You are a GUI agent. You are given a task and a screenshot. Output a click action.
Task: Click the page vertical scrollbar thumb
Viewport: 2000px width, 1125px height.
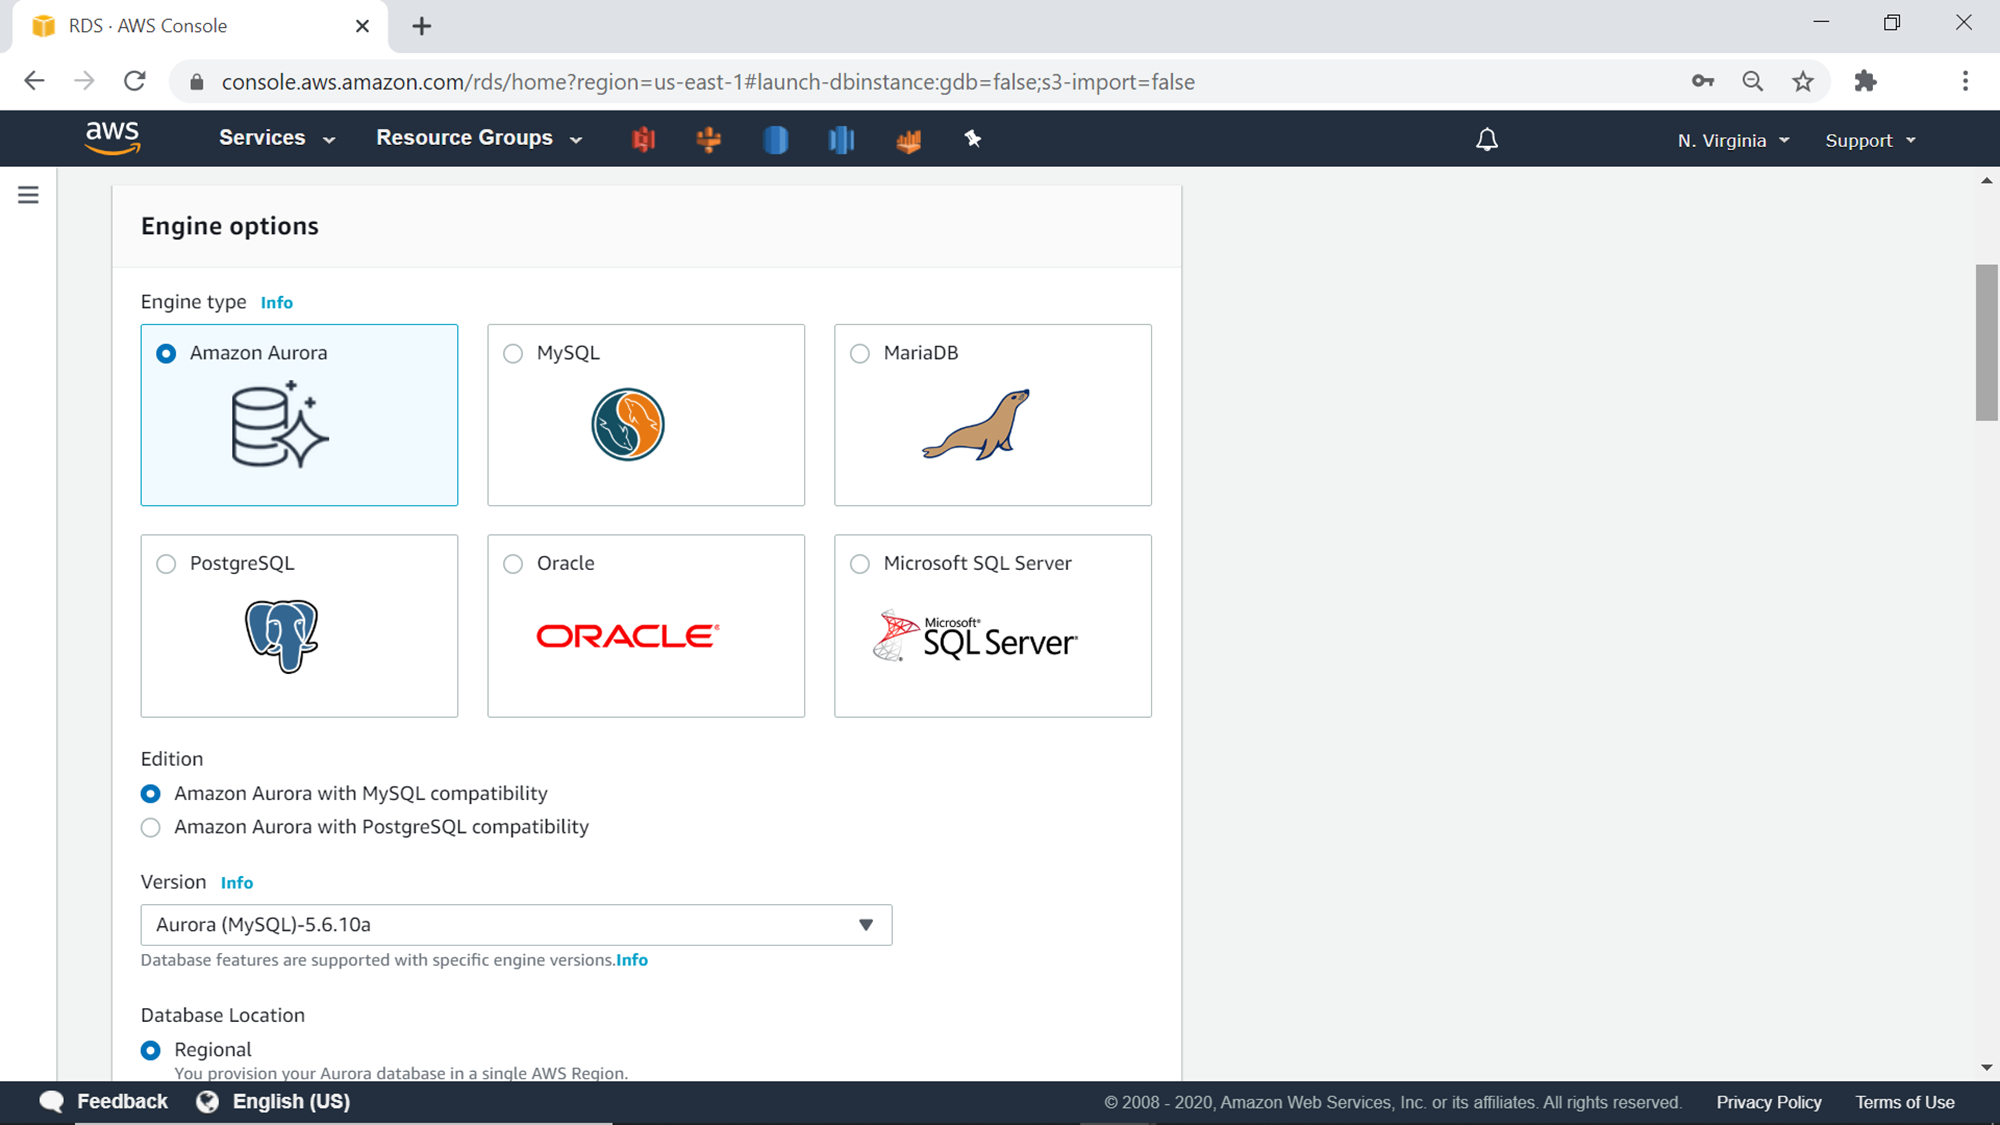tap(1986, 342)
